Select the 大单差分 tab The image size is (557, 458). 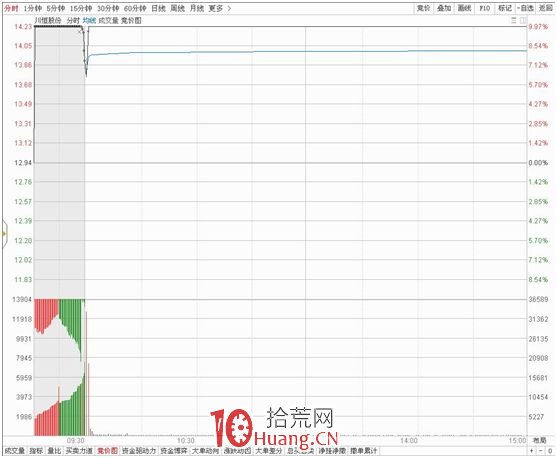[x=269, y=451]
